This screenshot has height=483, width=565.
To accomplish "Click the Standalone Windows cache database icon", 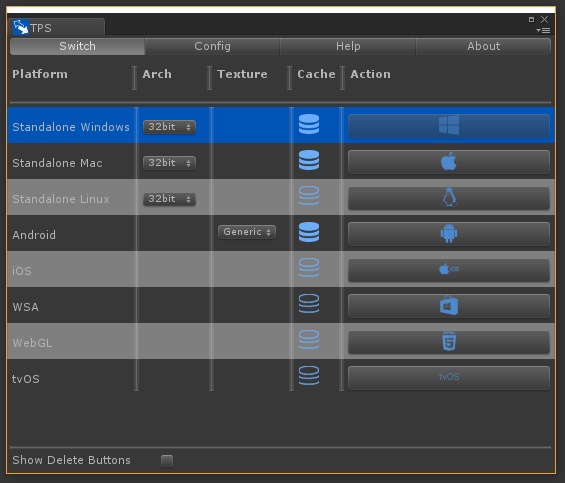I will (x=309, y=124).
